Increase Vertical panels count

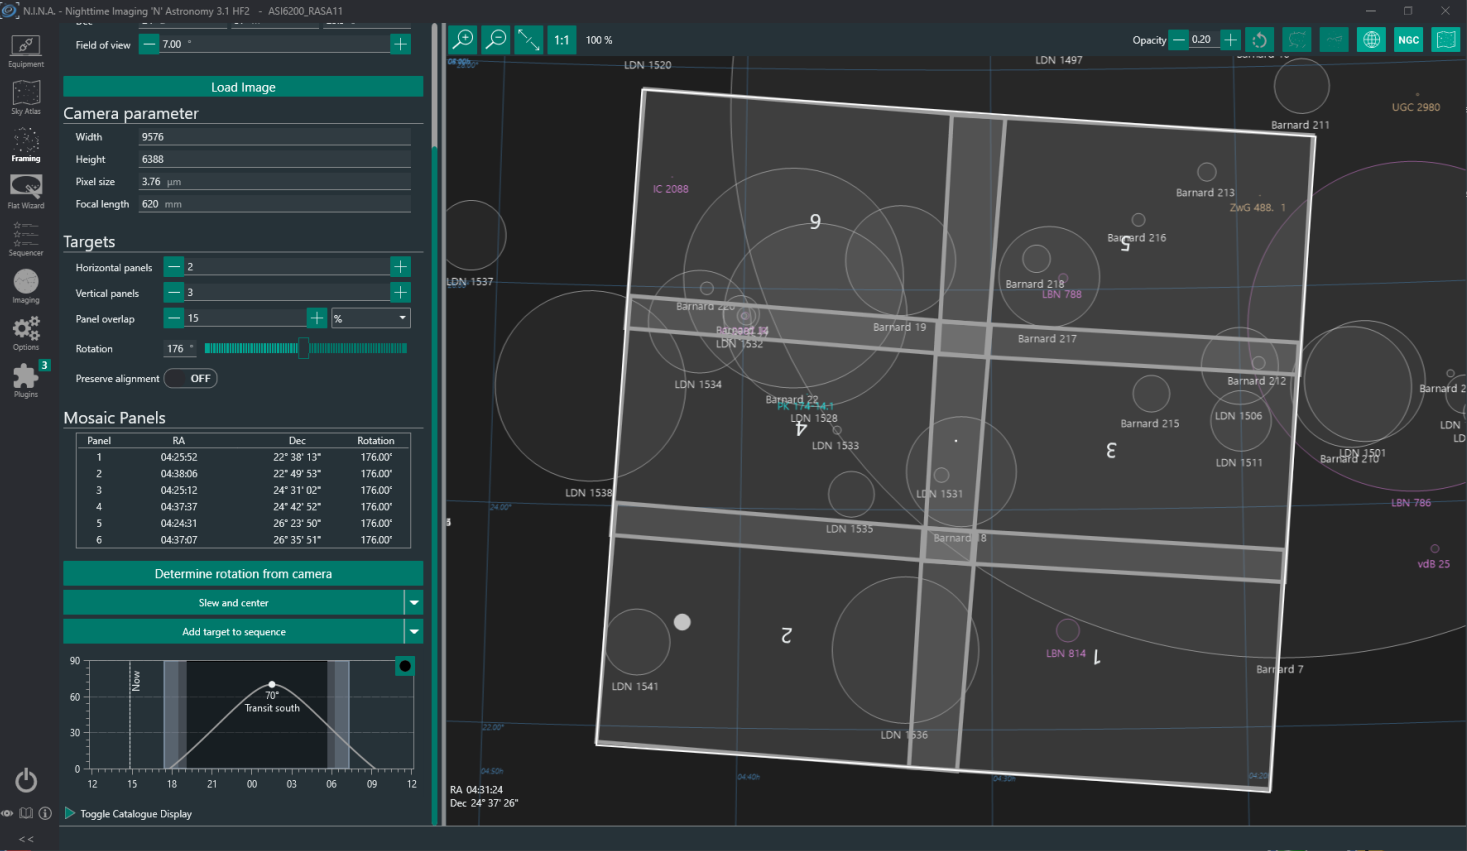point(400,293)
